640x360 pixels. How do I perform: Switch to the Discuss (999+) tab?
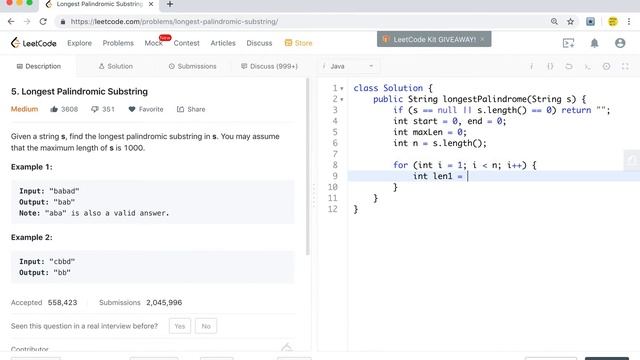[269, 66]
